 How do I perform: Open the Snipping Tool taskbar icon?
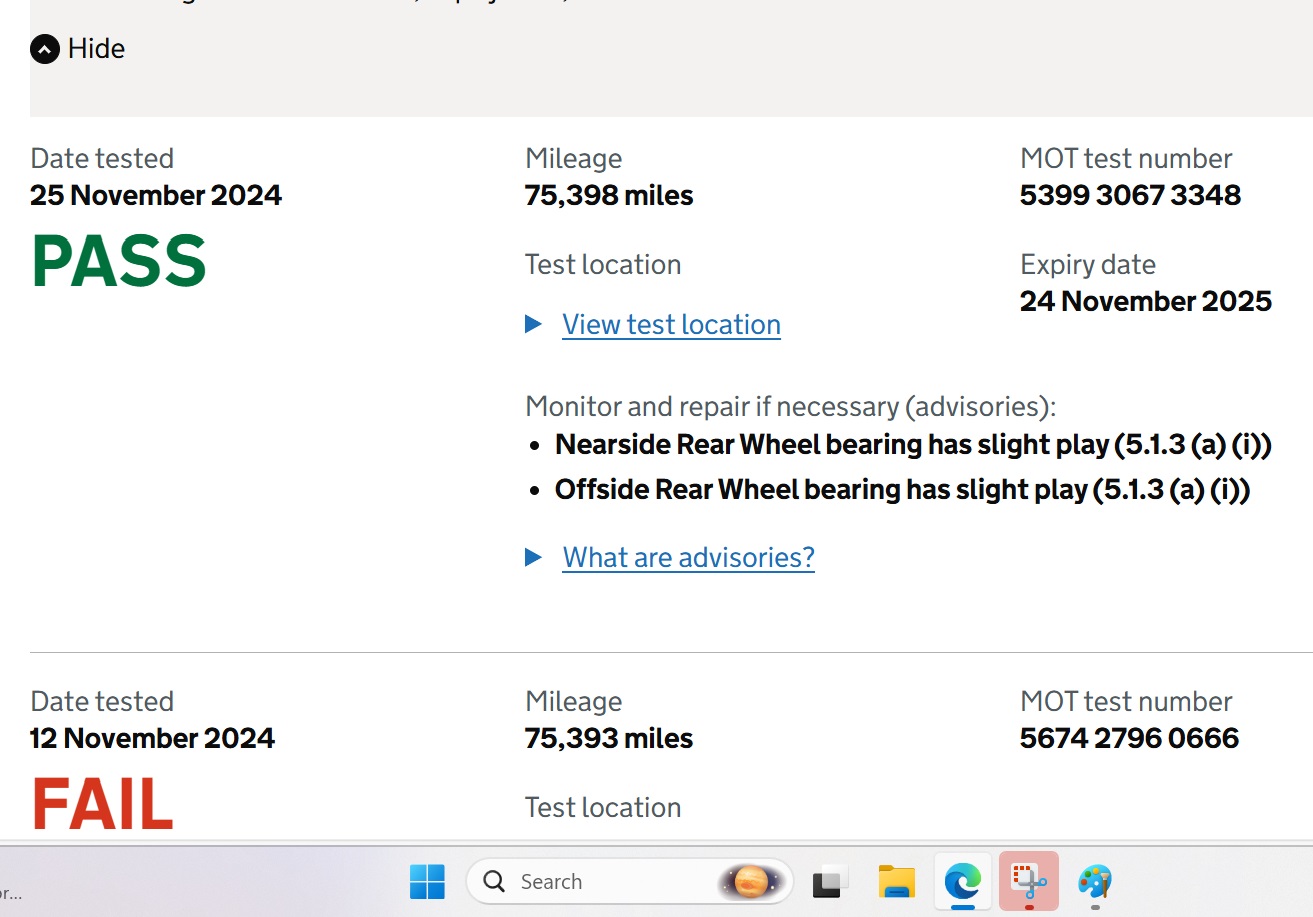pyautogui.click(x=1028, y=881)
